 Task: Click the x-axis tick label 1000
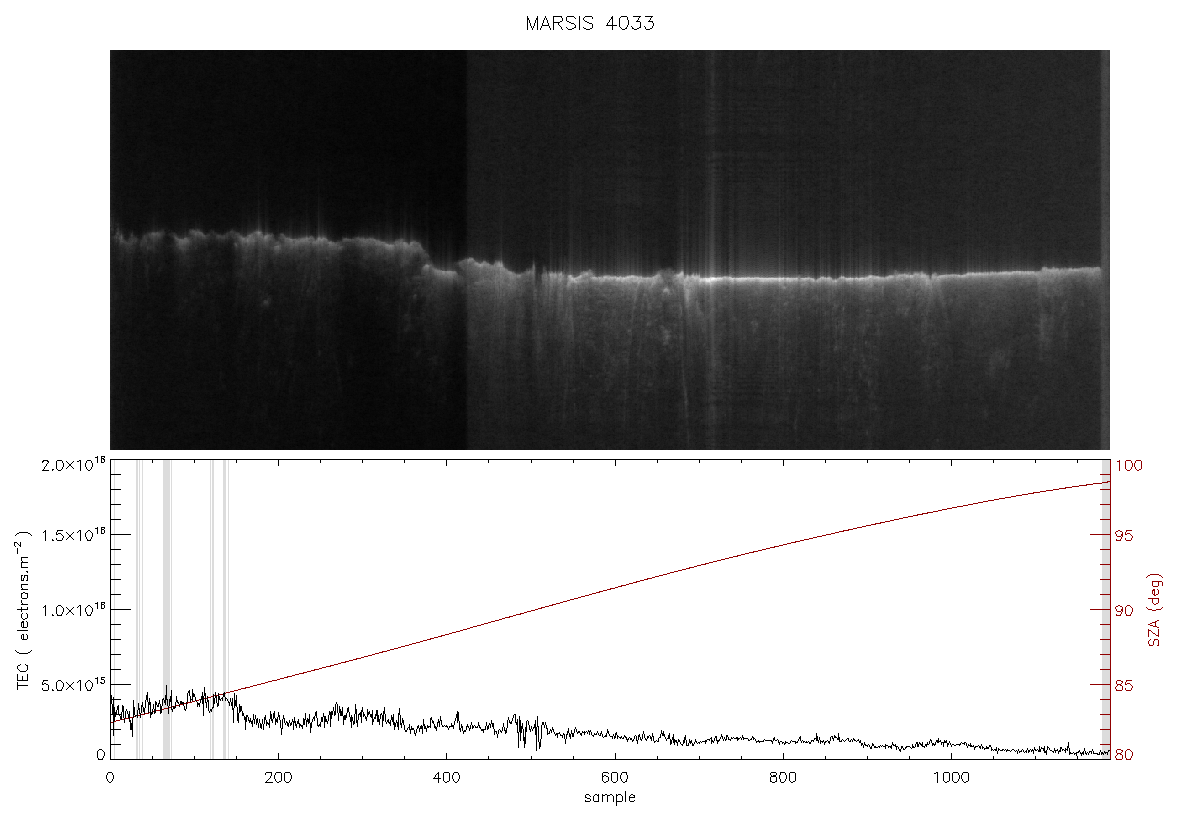[x=951, y=778]
